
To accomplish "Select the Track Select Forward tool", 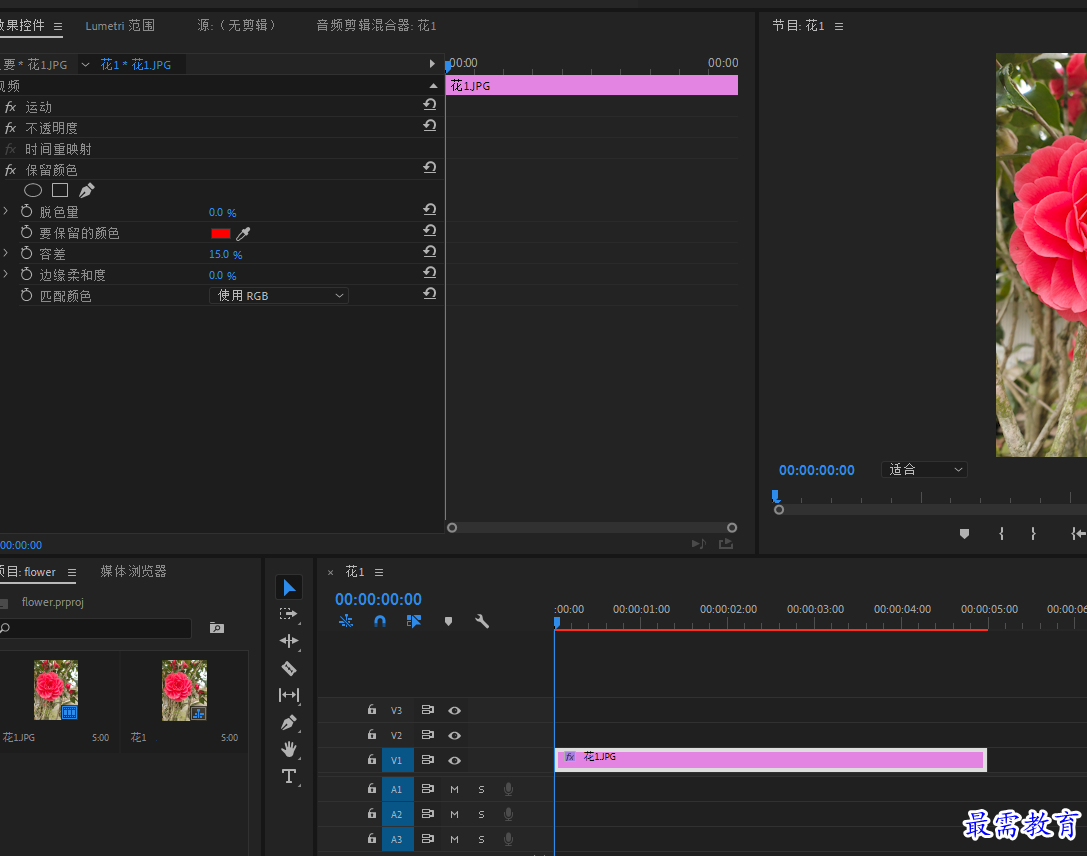I will tap(288, 614).
